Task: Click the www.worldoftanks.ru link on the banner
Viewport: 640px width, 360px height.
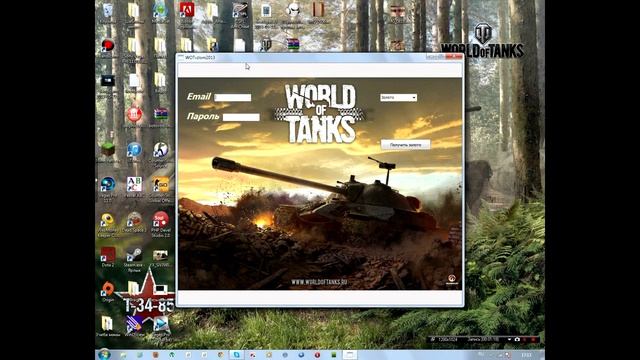Action: (319, 282)
